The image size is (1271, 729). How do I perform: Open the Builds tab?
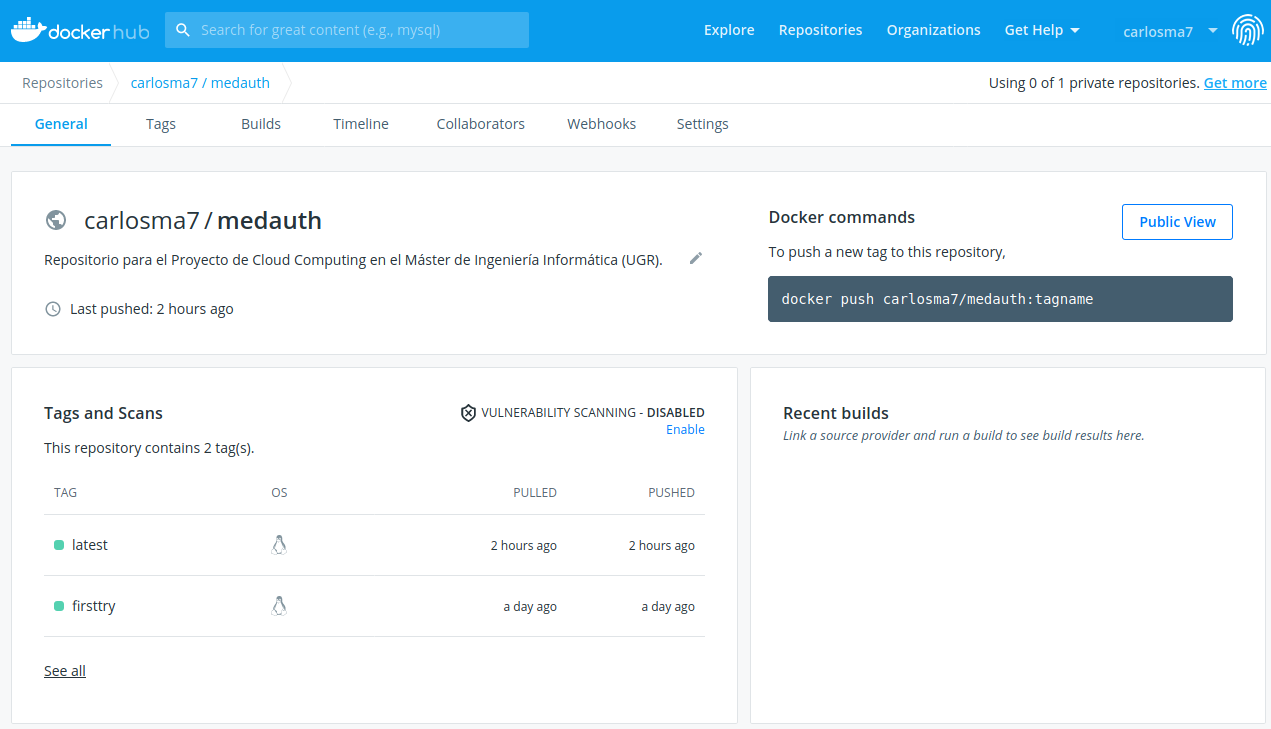(x=261, y=124)
